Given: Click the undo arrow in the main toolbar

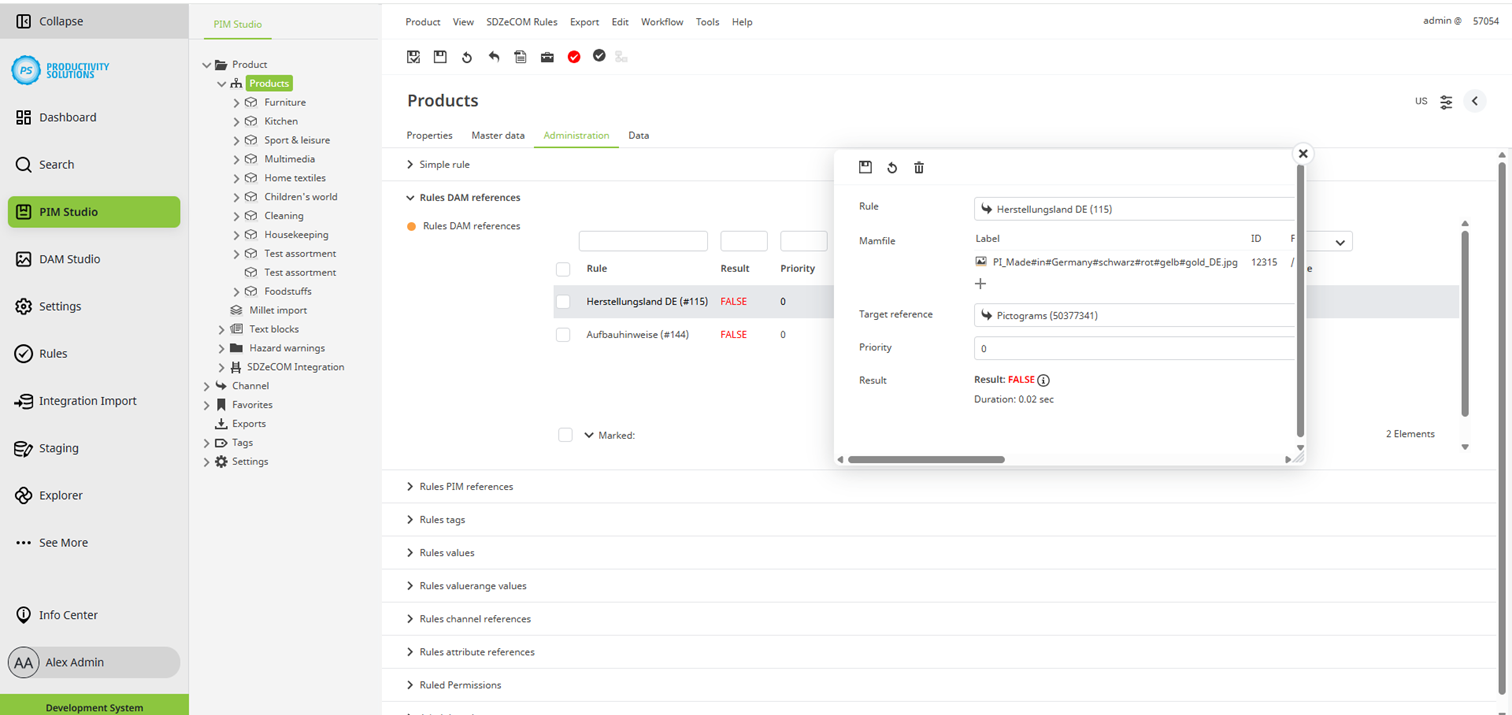Looking at the screenshot, I should [x=493, y=57].
